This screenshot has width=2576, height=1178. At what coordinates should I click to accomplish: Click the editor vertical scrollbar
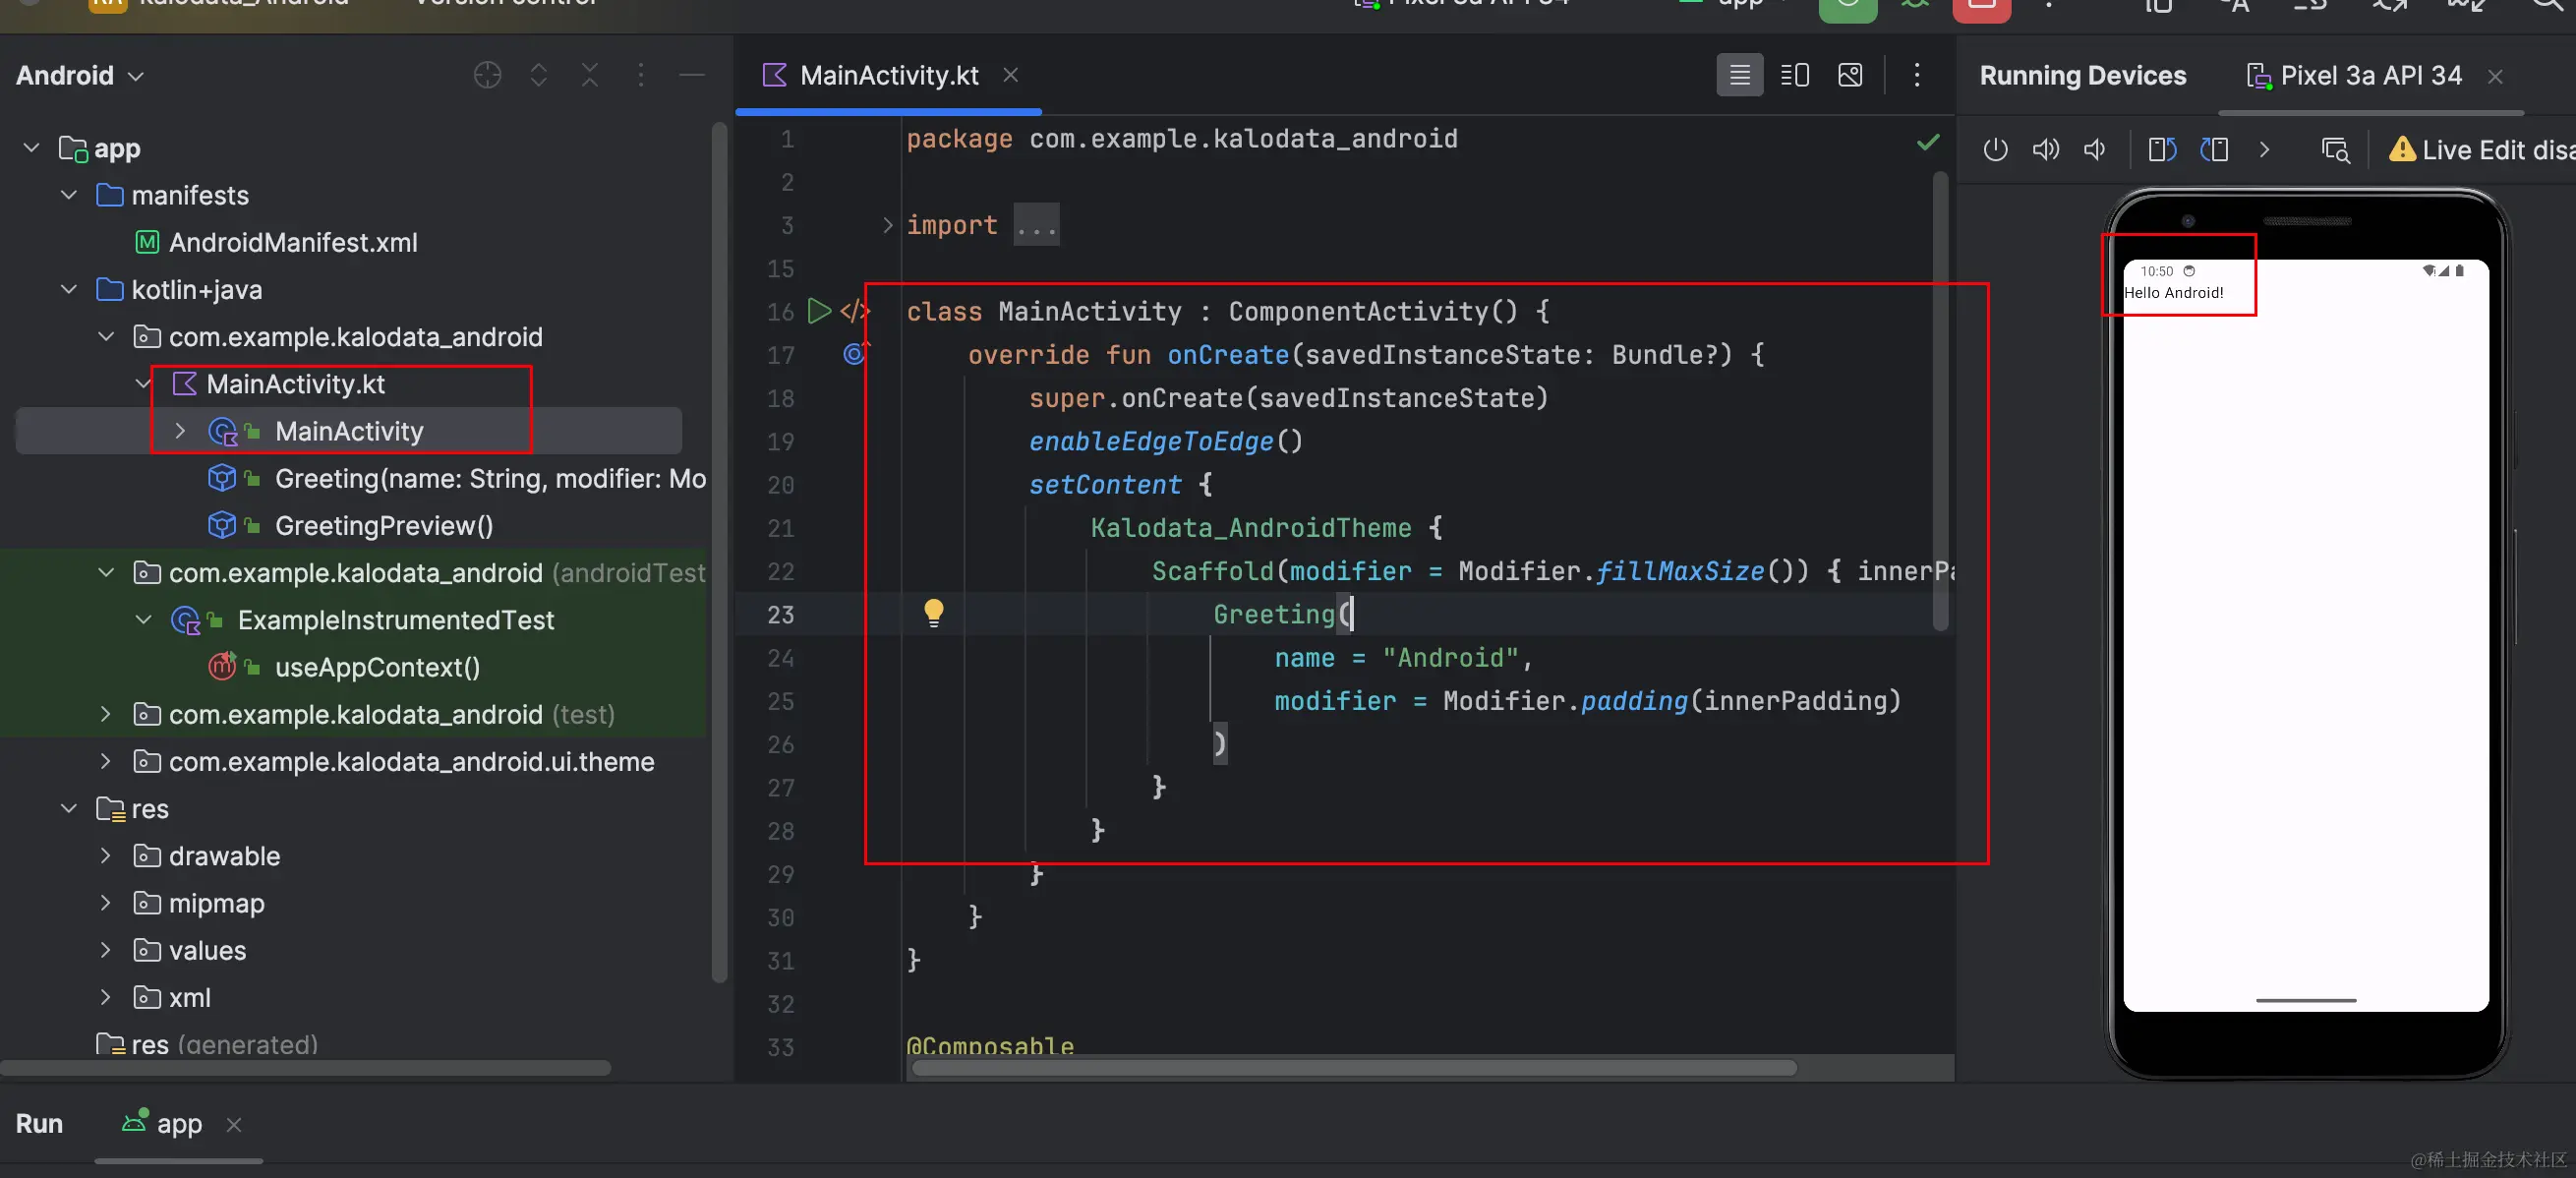[x=1940, y=400]
